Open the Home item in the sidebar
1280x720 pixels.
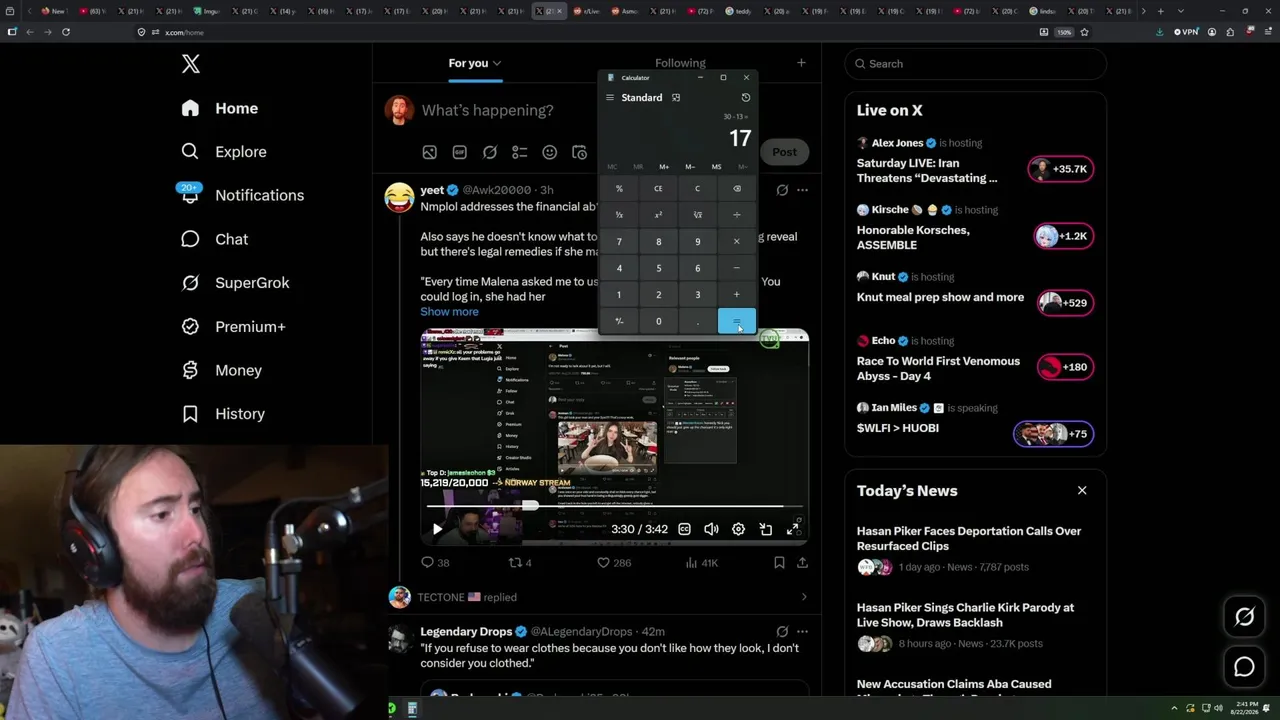[x=219, y=108]
